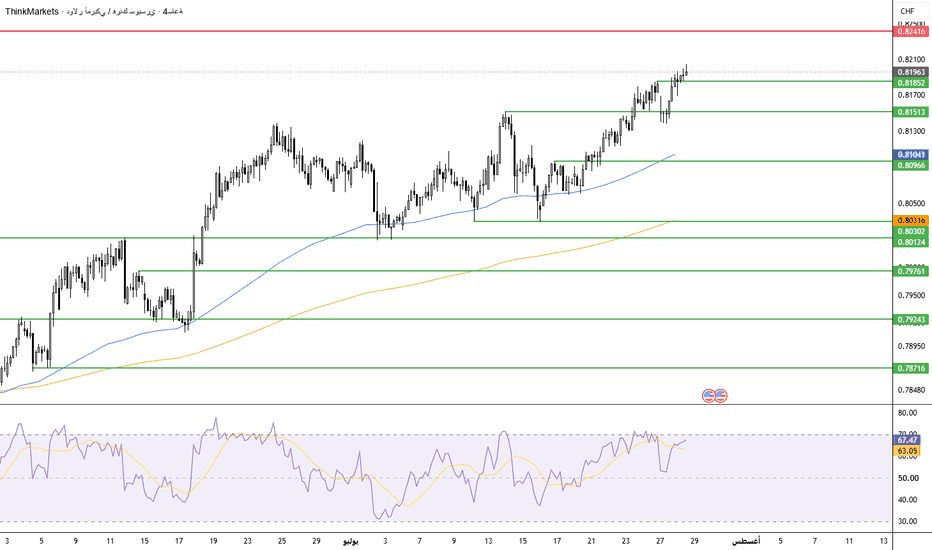Click the 0.81300 price axis value
This screenshot has height=550, width=932.
pos(911,131)
